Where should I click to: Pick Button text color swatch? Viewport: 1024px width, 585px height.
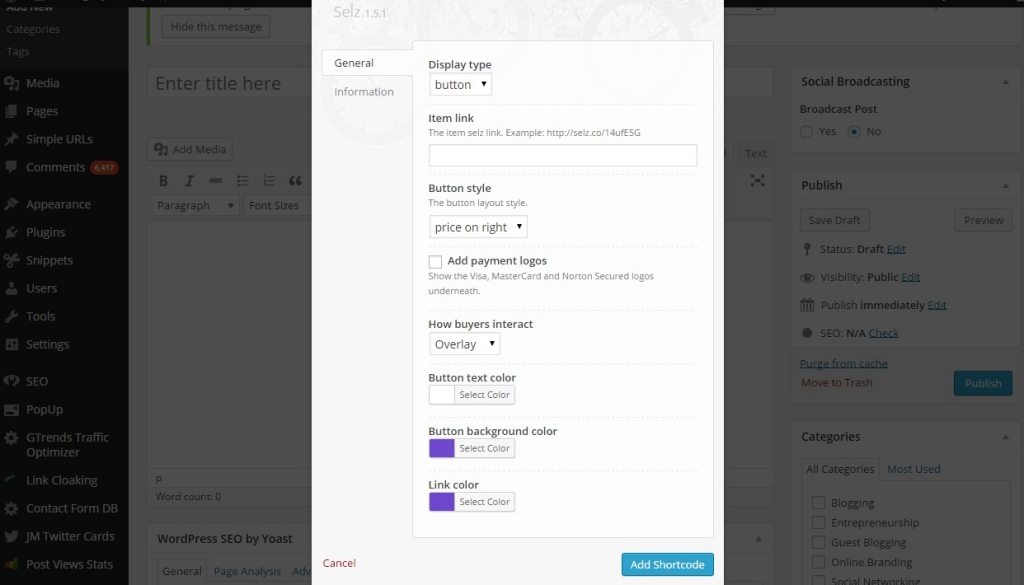441,395
